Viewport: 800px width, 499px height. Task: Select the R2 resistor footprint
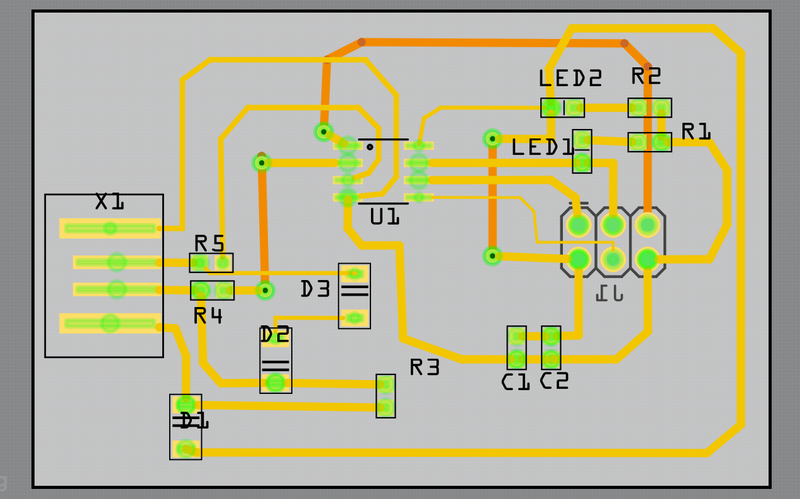coord(649,107)
